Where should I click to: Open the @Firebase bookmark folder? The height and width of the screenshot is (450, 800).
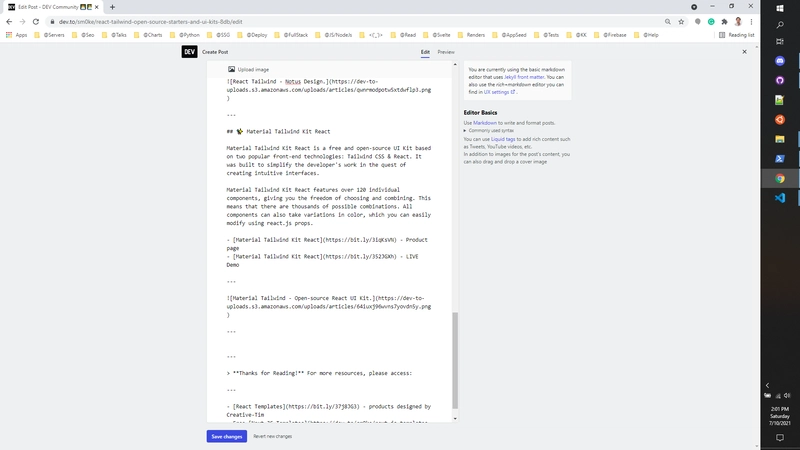[610, 35]
